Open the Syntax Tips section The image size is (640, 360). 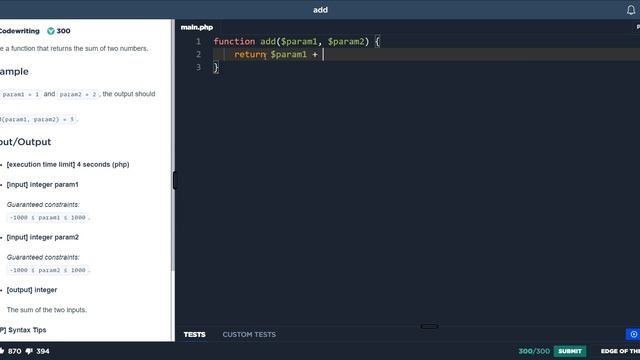[23, 330]
